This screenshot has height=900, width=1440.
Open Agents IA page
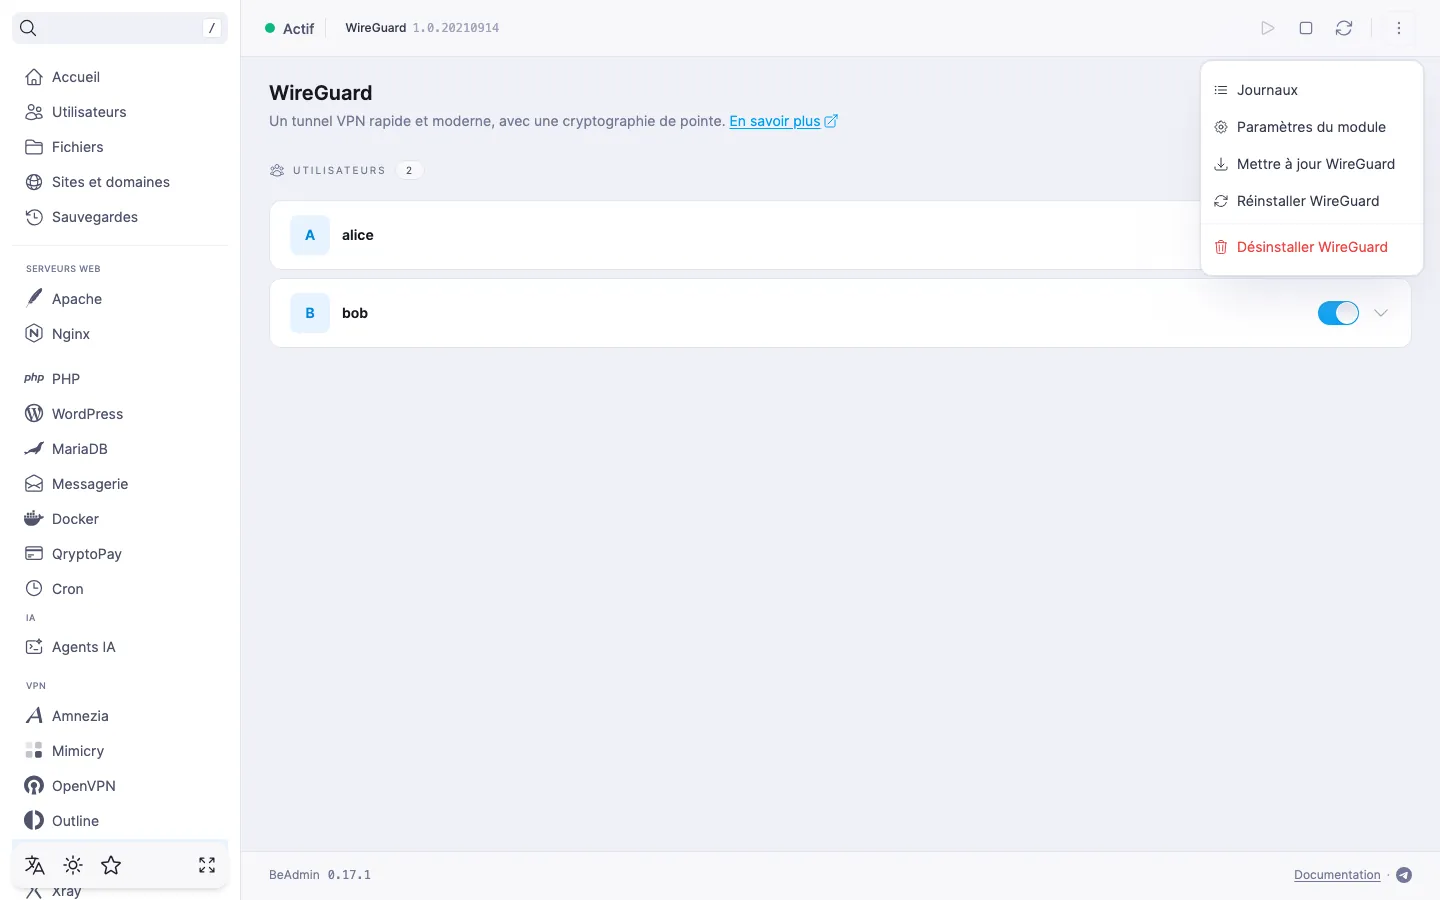pyautogui.click(x=120, y=647)
